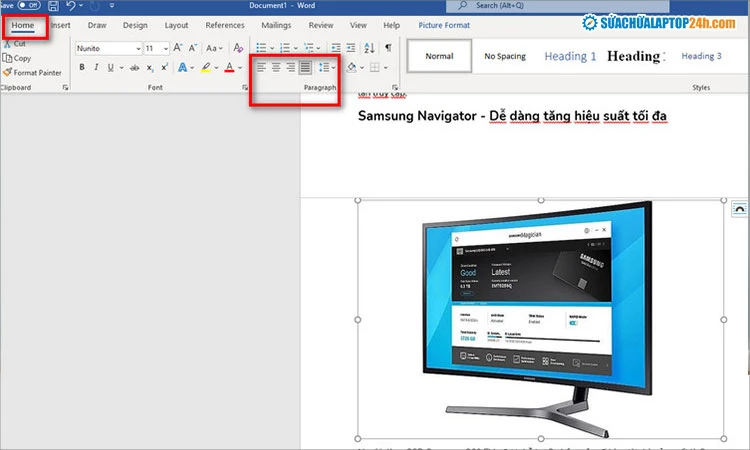The height and width of the screenshot is (450, 750).
Task: Click the Center alignment icon
Action: [276, 67]
